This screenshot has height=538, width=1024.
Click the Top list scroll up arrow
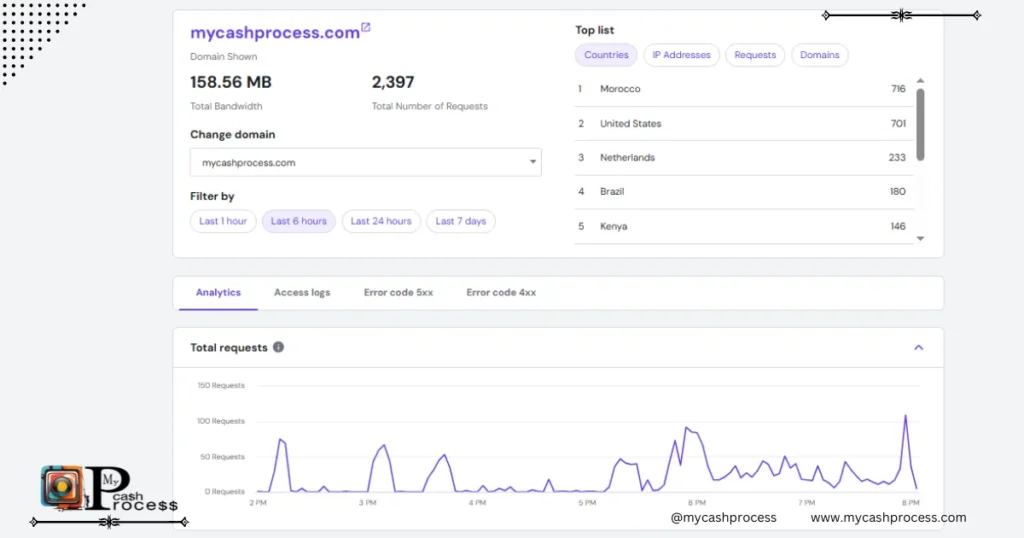(920, 80)
